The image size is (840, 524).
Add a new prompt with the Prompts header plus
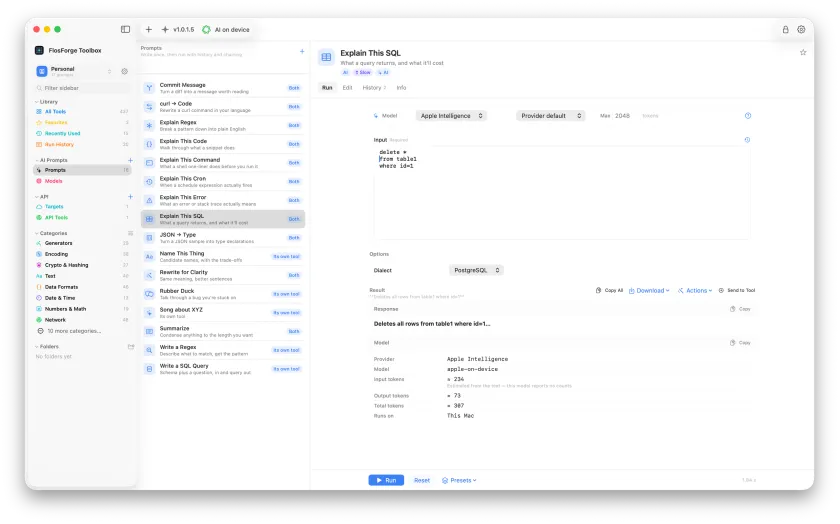pyautogui.click(x=302, y=51)
